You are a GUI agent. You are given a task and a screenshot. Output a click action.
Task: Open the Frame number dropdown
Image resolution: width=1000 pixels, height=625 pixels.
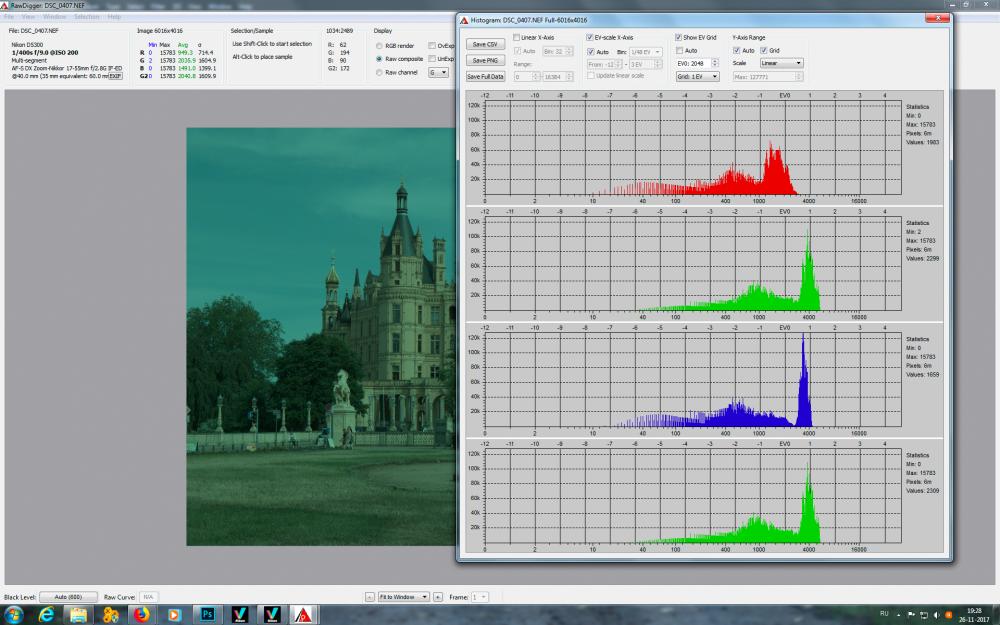pos(480,597)
